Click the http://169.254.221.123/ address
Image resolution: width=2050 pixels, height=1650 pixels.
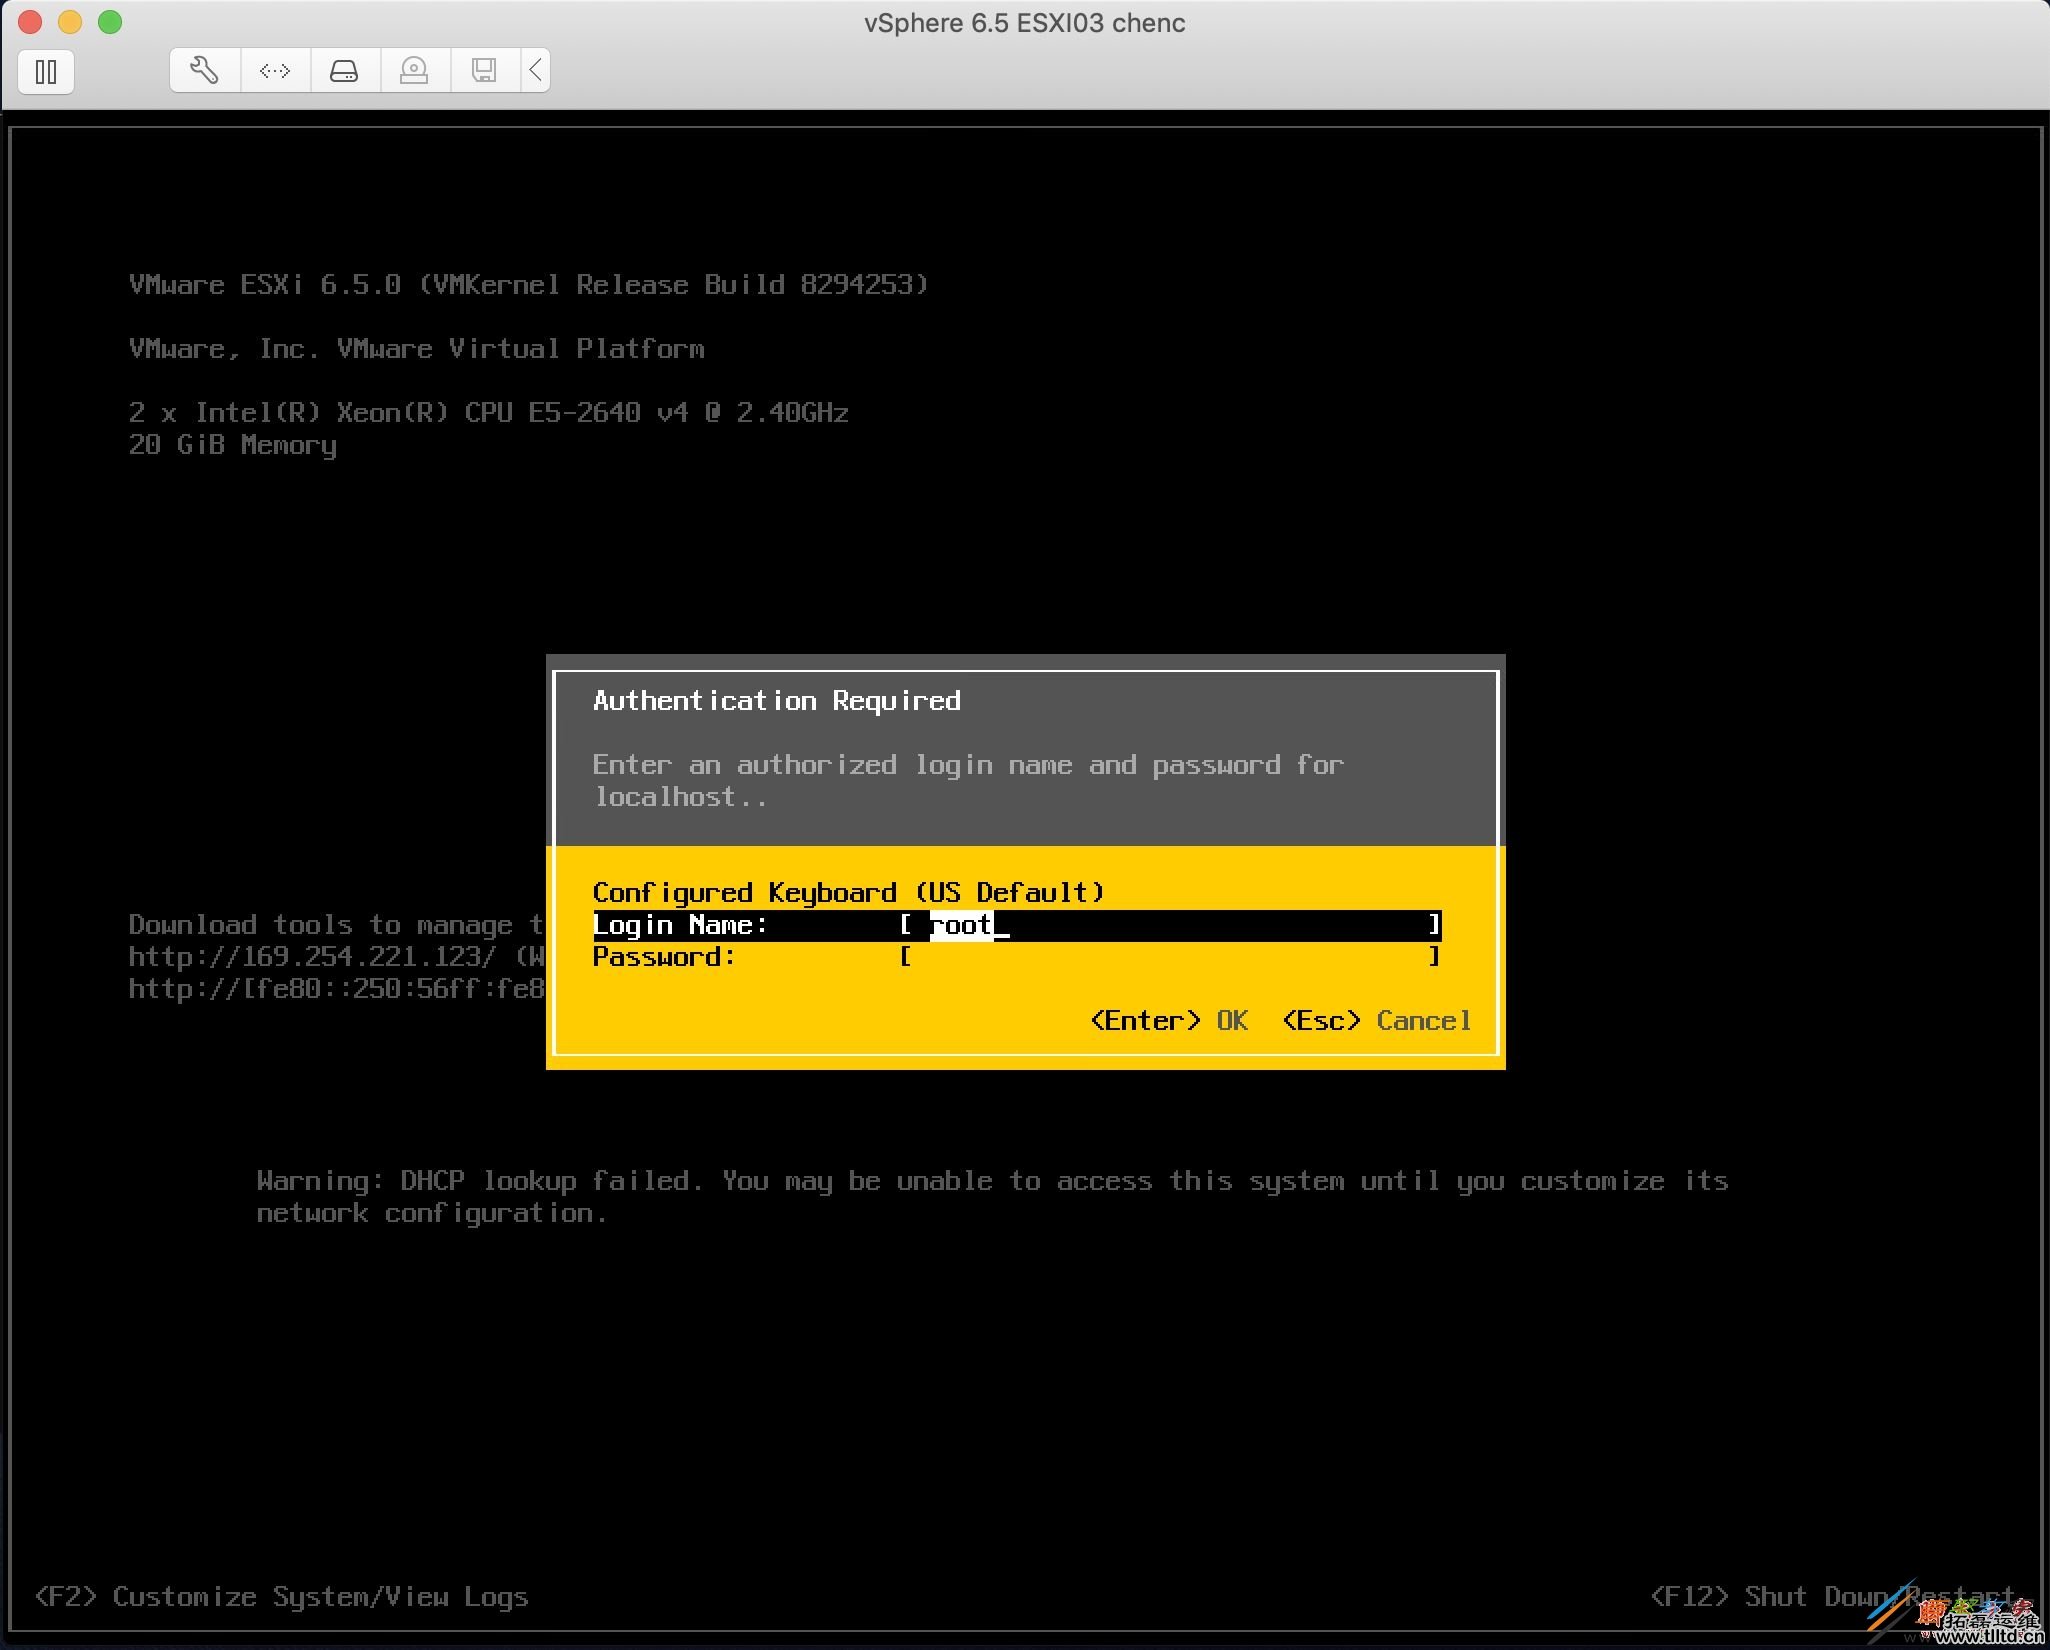click(312, 957)
